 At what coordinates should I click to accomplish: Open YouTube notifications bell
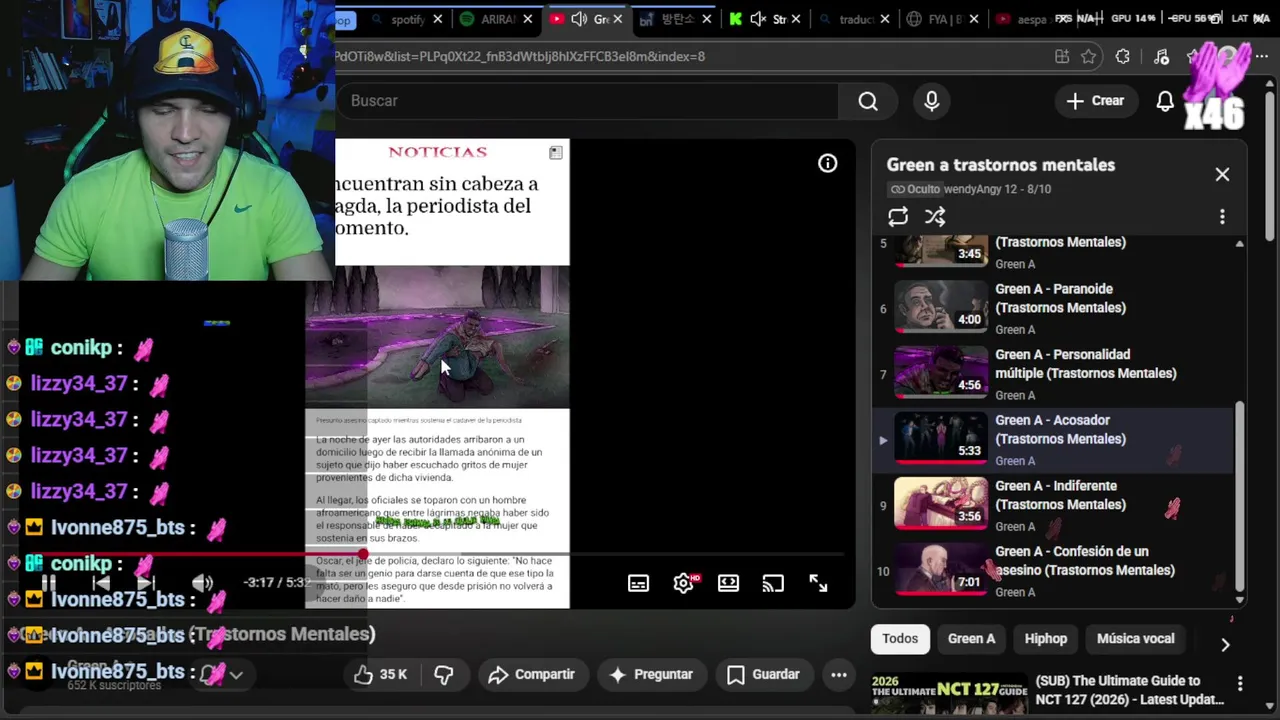(1165, 101)
